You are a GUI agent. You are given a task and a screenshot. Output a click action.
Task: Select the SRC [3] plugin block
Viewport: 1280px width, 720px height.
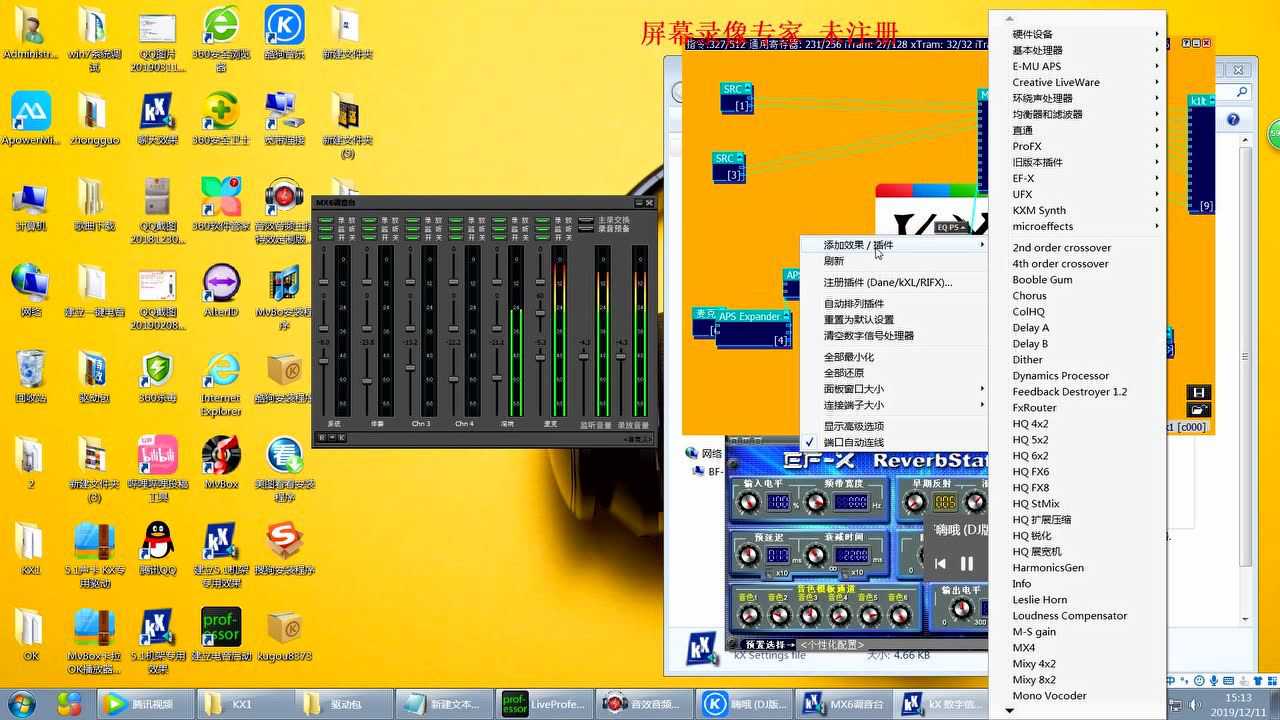tap(729, 167)
